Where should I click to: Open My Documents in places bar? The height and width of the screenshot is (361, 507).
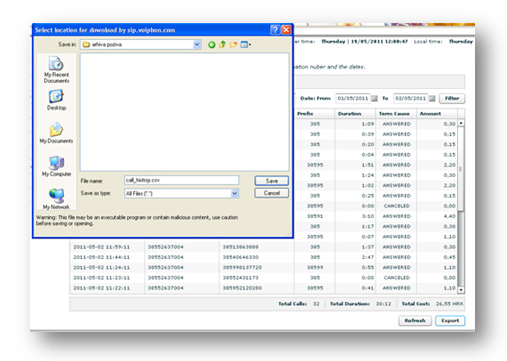[x=56, y=133]
